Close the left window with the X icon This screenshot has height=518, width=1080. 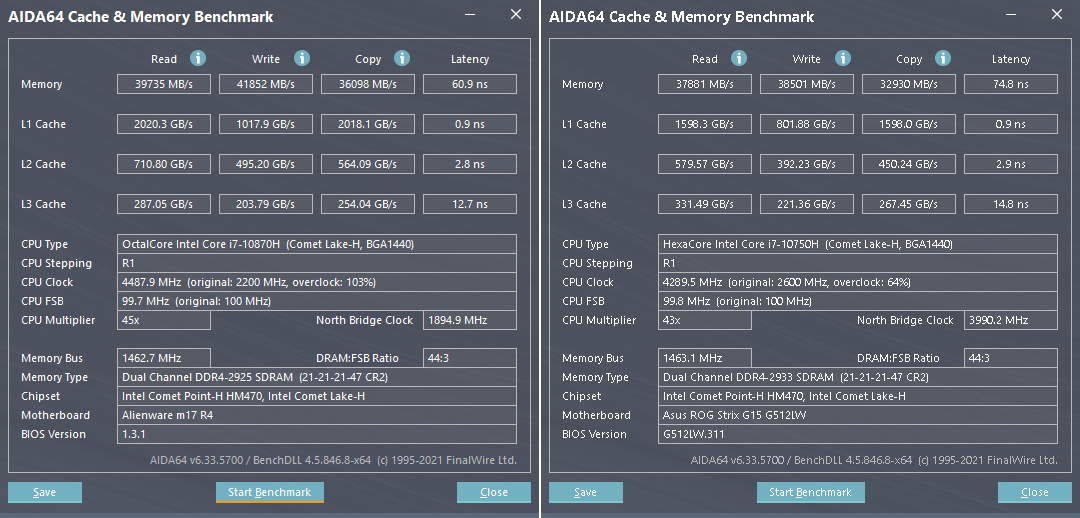pyautogui.click(x=516, y=14)
